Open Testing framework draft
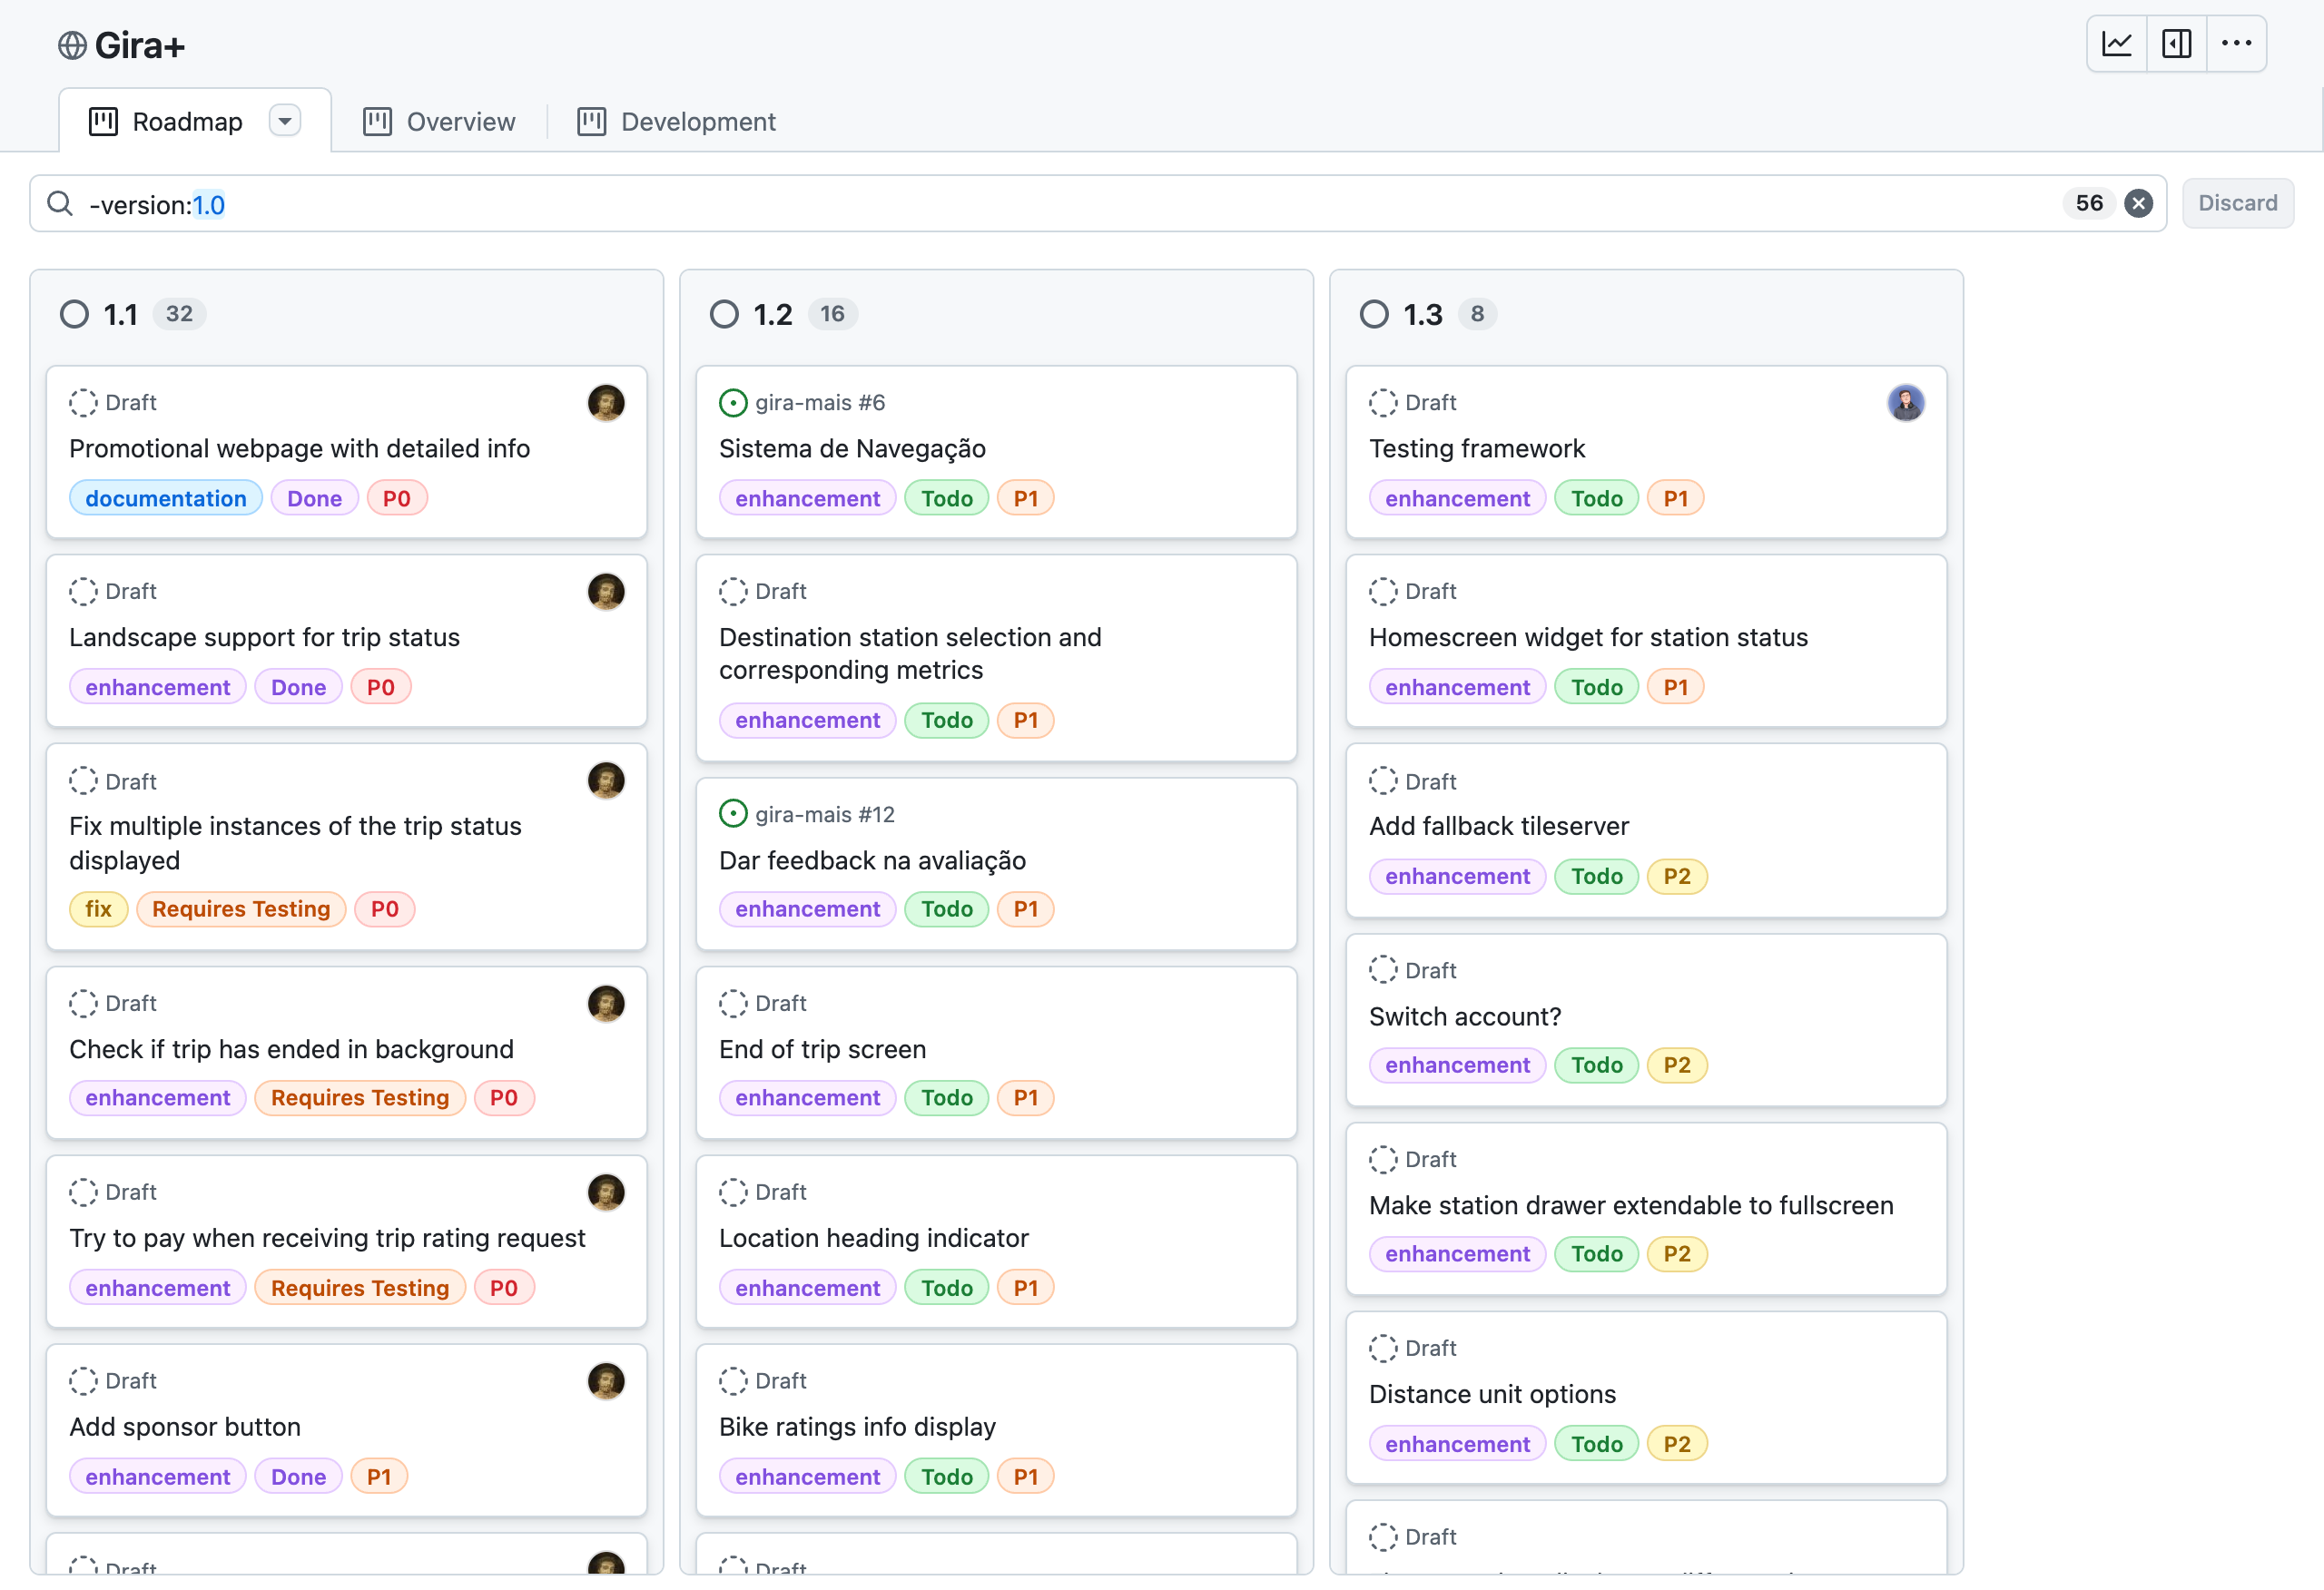This screenshot has width=2324, height=1590. (x=1477, y=449)
